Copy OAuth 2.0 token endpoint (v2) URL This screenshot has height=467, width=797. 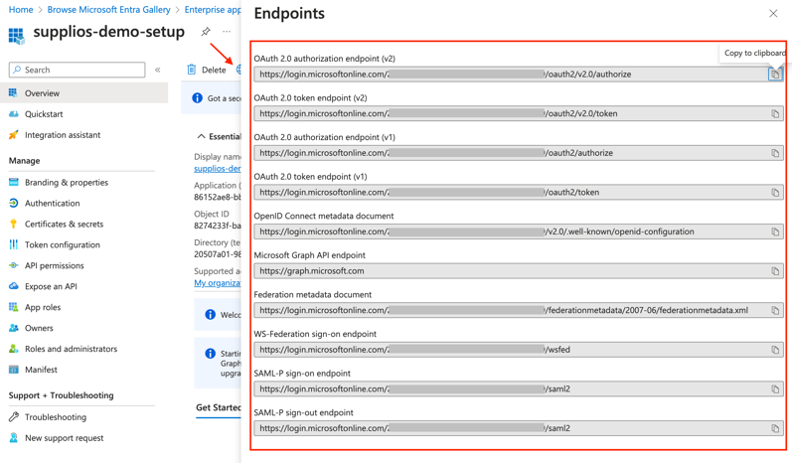pyautogui.click(x=775, y=114)
